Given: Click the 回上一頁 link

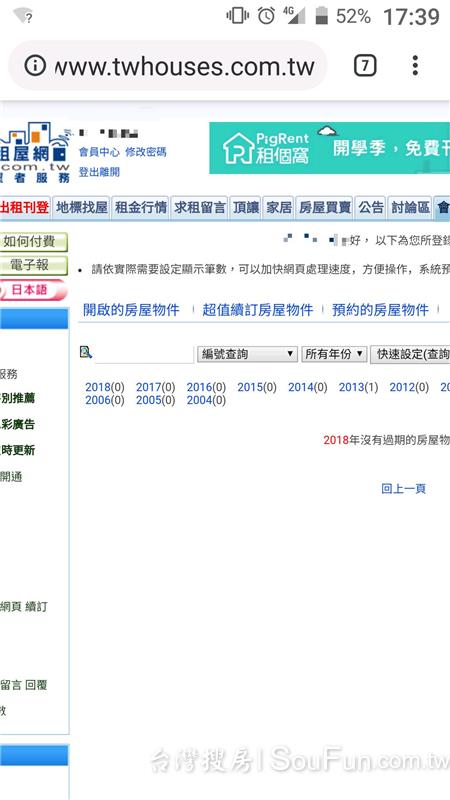Looking at the screenshot, I should 403,489.
